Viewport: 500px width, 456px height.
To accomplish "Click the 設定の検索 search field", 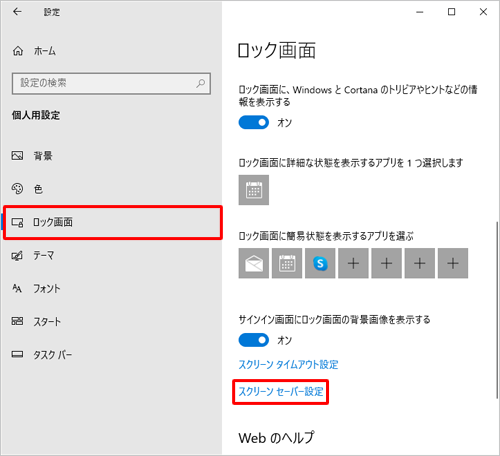I will pos(111,83).
